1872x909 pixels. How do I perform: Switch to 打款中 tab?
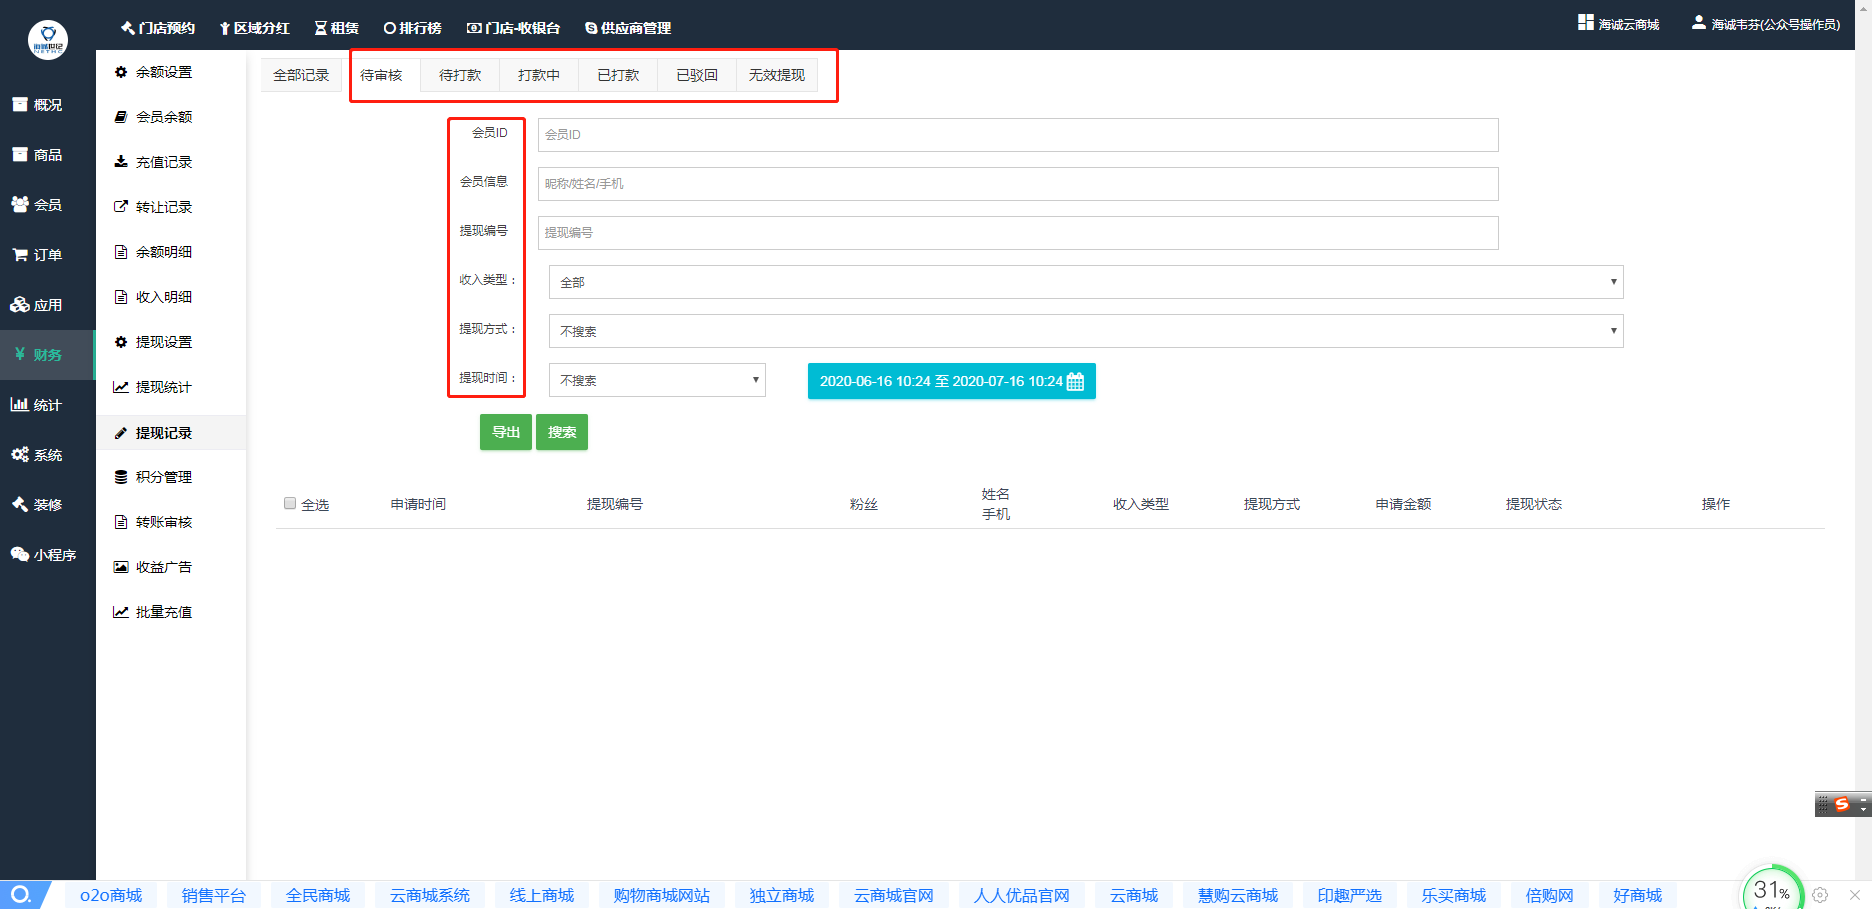[x=539, y=75]
